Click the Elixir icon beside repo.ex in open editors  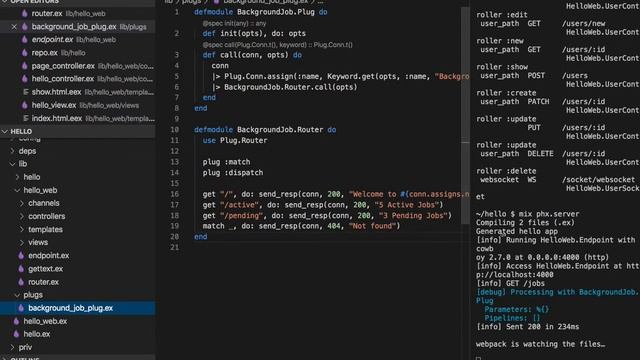point(24,53)
